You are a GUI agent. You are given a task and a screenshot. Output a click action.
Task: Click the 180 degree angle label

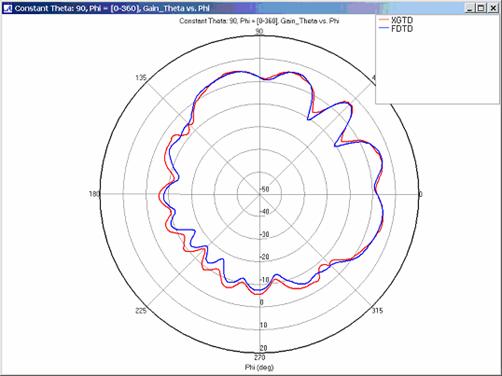(94, 194)
